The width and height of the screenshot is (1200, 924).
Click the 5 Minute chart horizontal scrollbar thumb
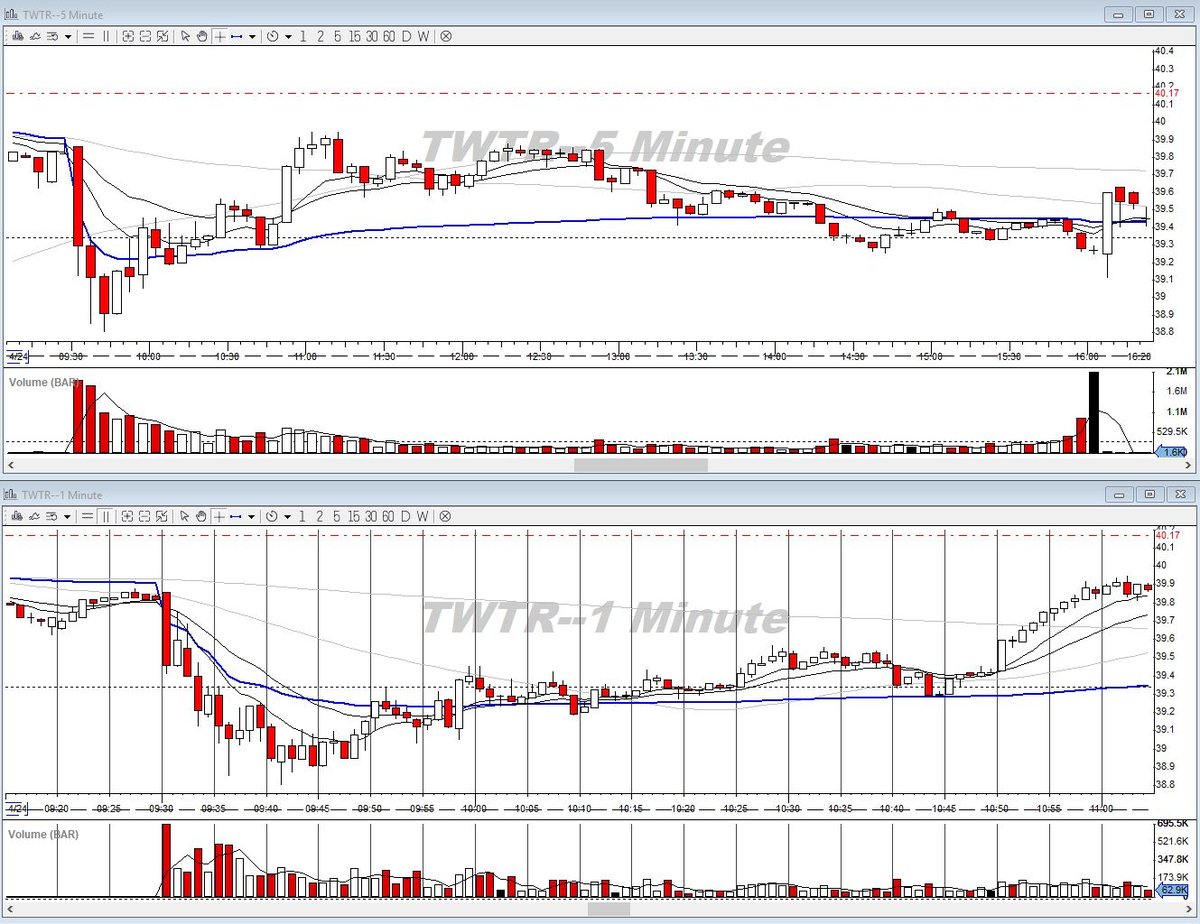(640, 465)
